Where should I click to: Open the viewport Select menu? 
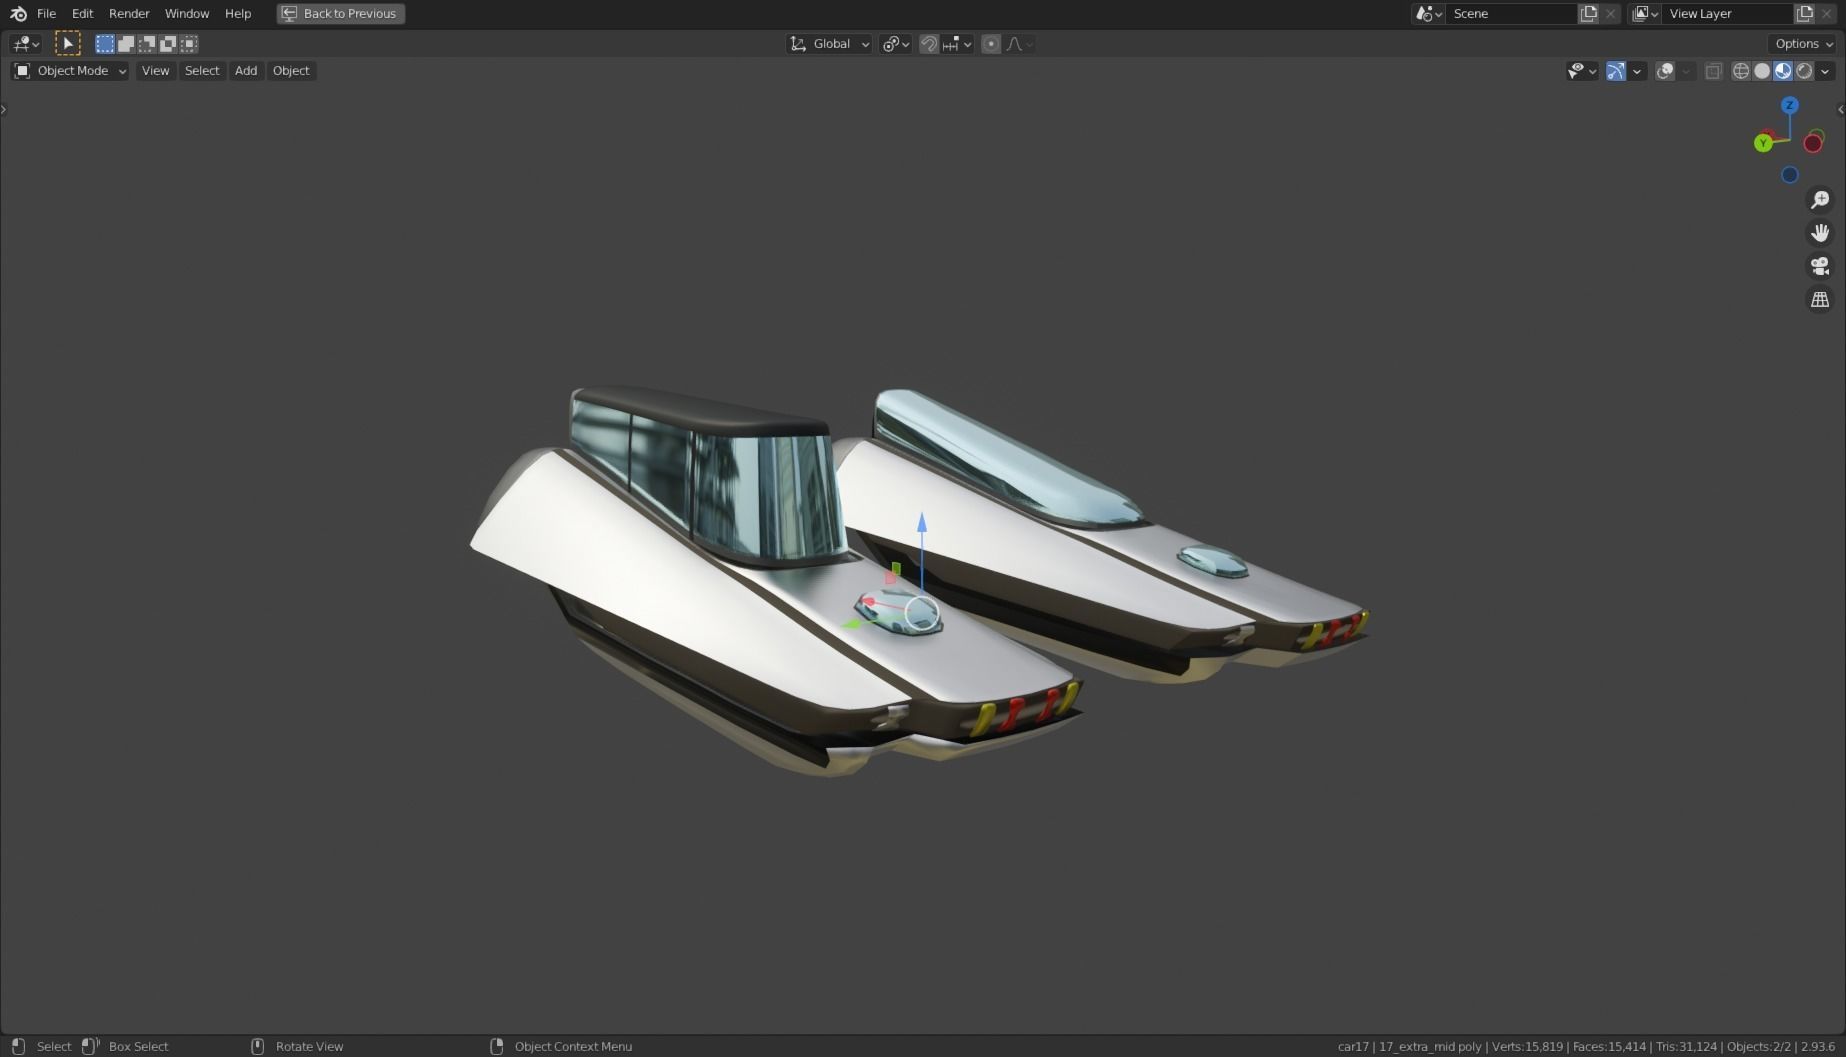202,70
